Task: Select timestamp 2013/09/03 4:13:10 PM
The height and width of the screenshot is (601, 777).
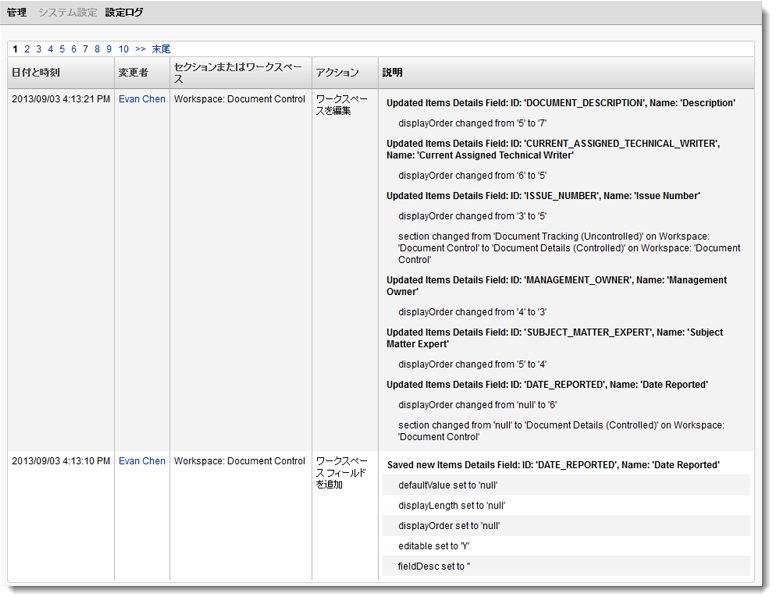Action: tap(61, 461)
